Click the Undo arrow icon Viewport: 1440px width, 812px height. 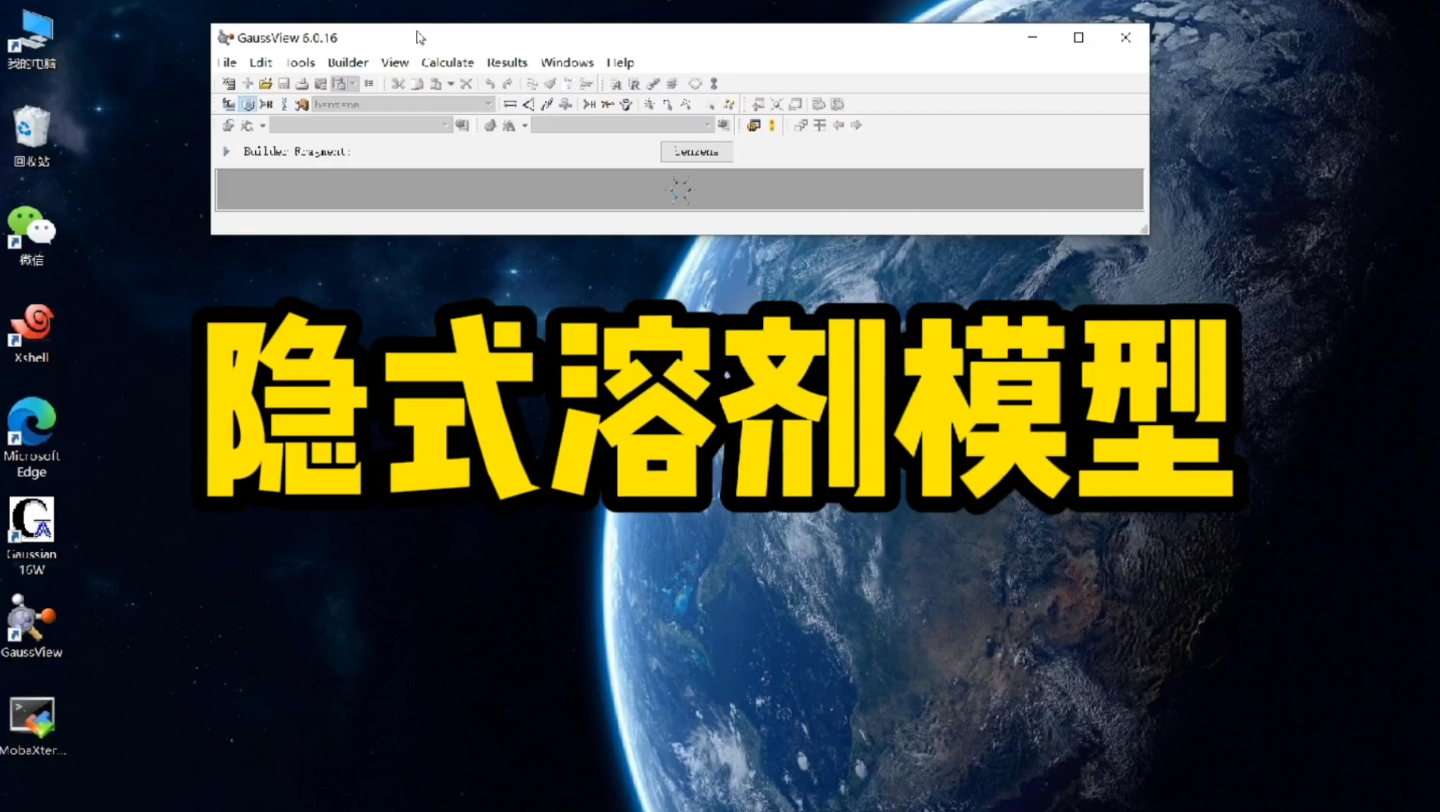[x=490, y=84]
